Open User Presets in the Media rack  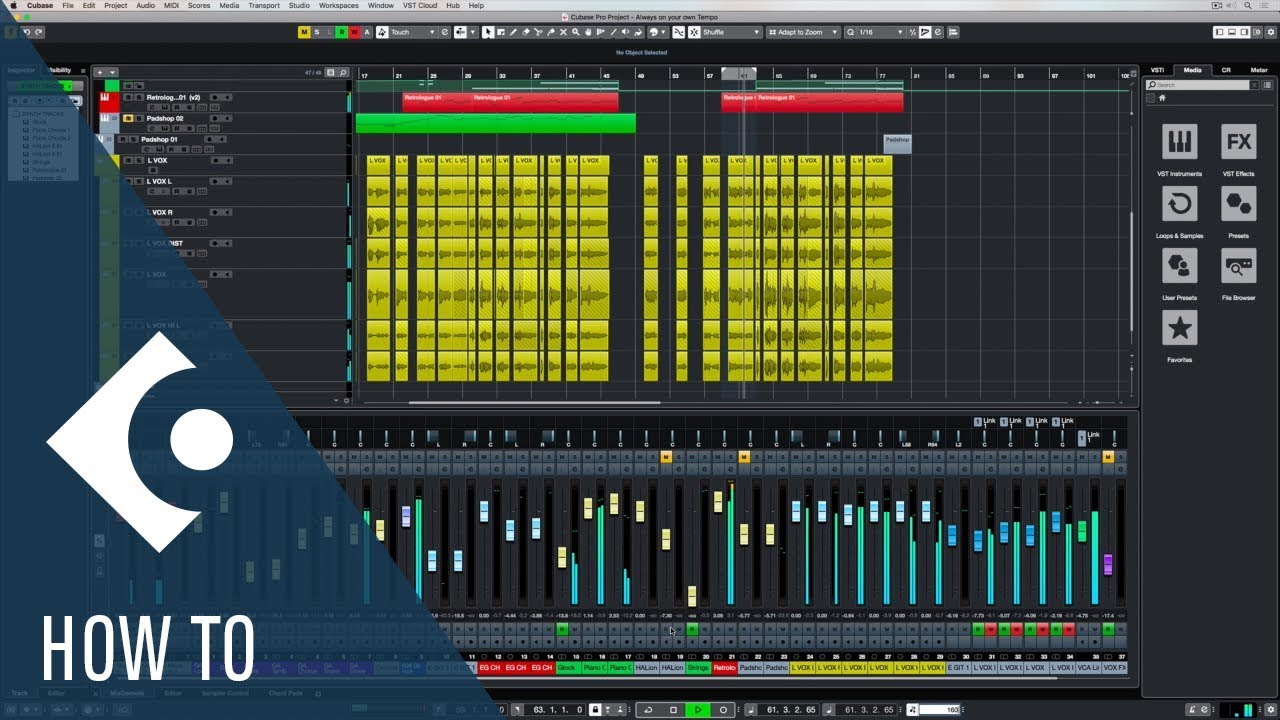(x=1180, y=266)
